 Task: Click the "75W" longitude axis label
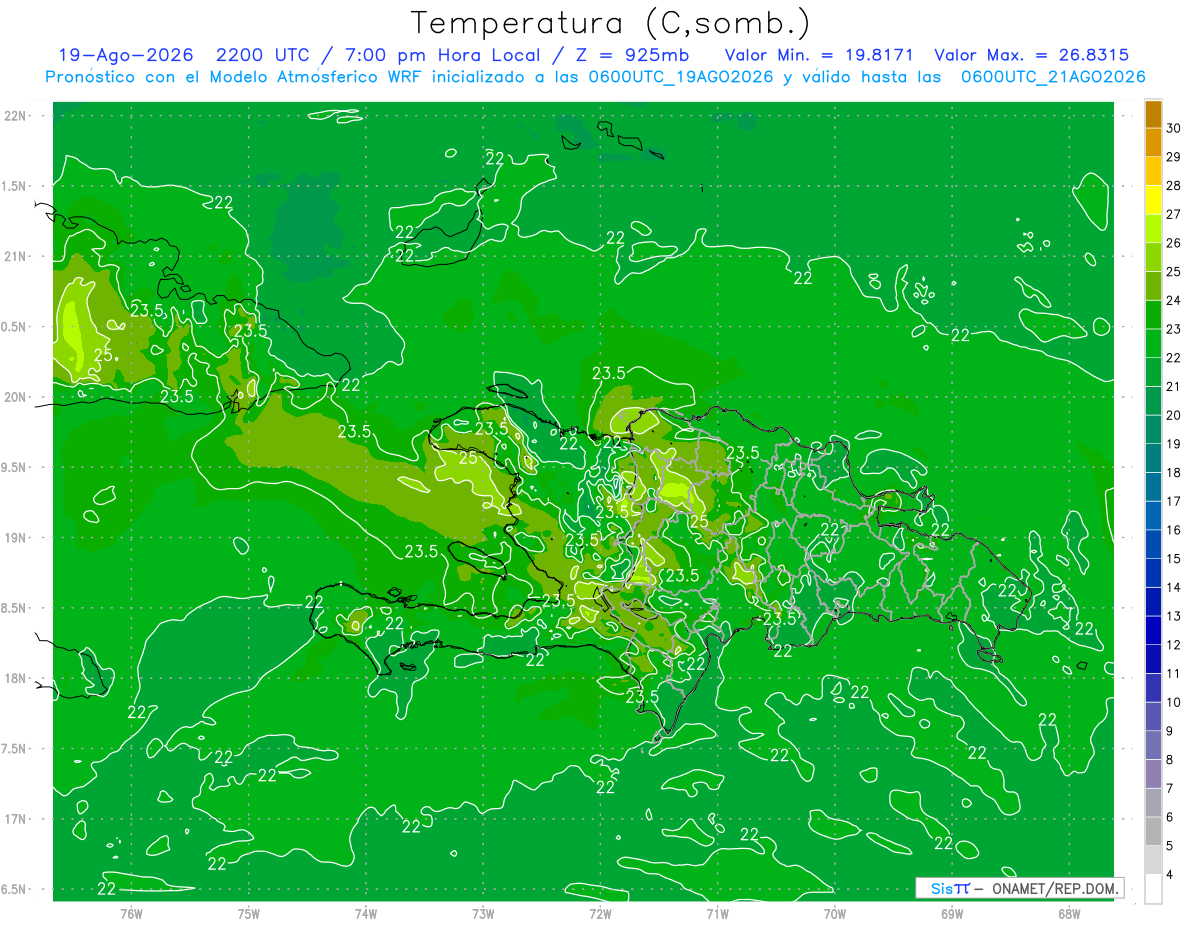point(249,913)
